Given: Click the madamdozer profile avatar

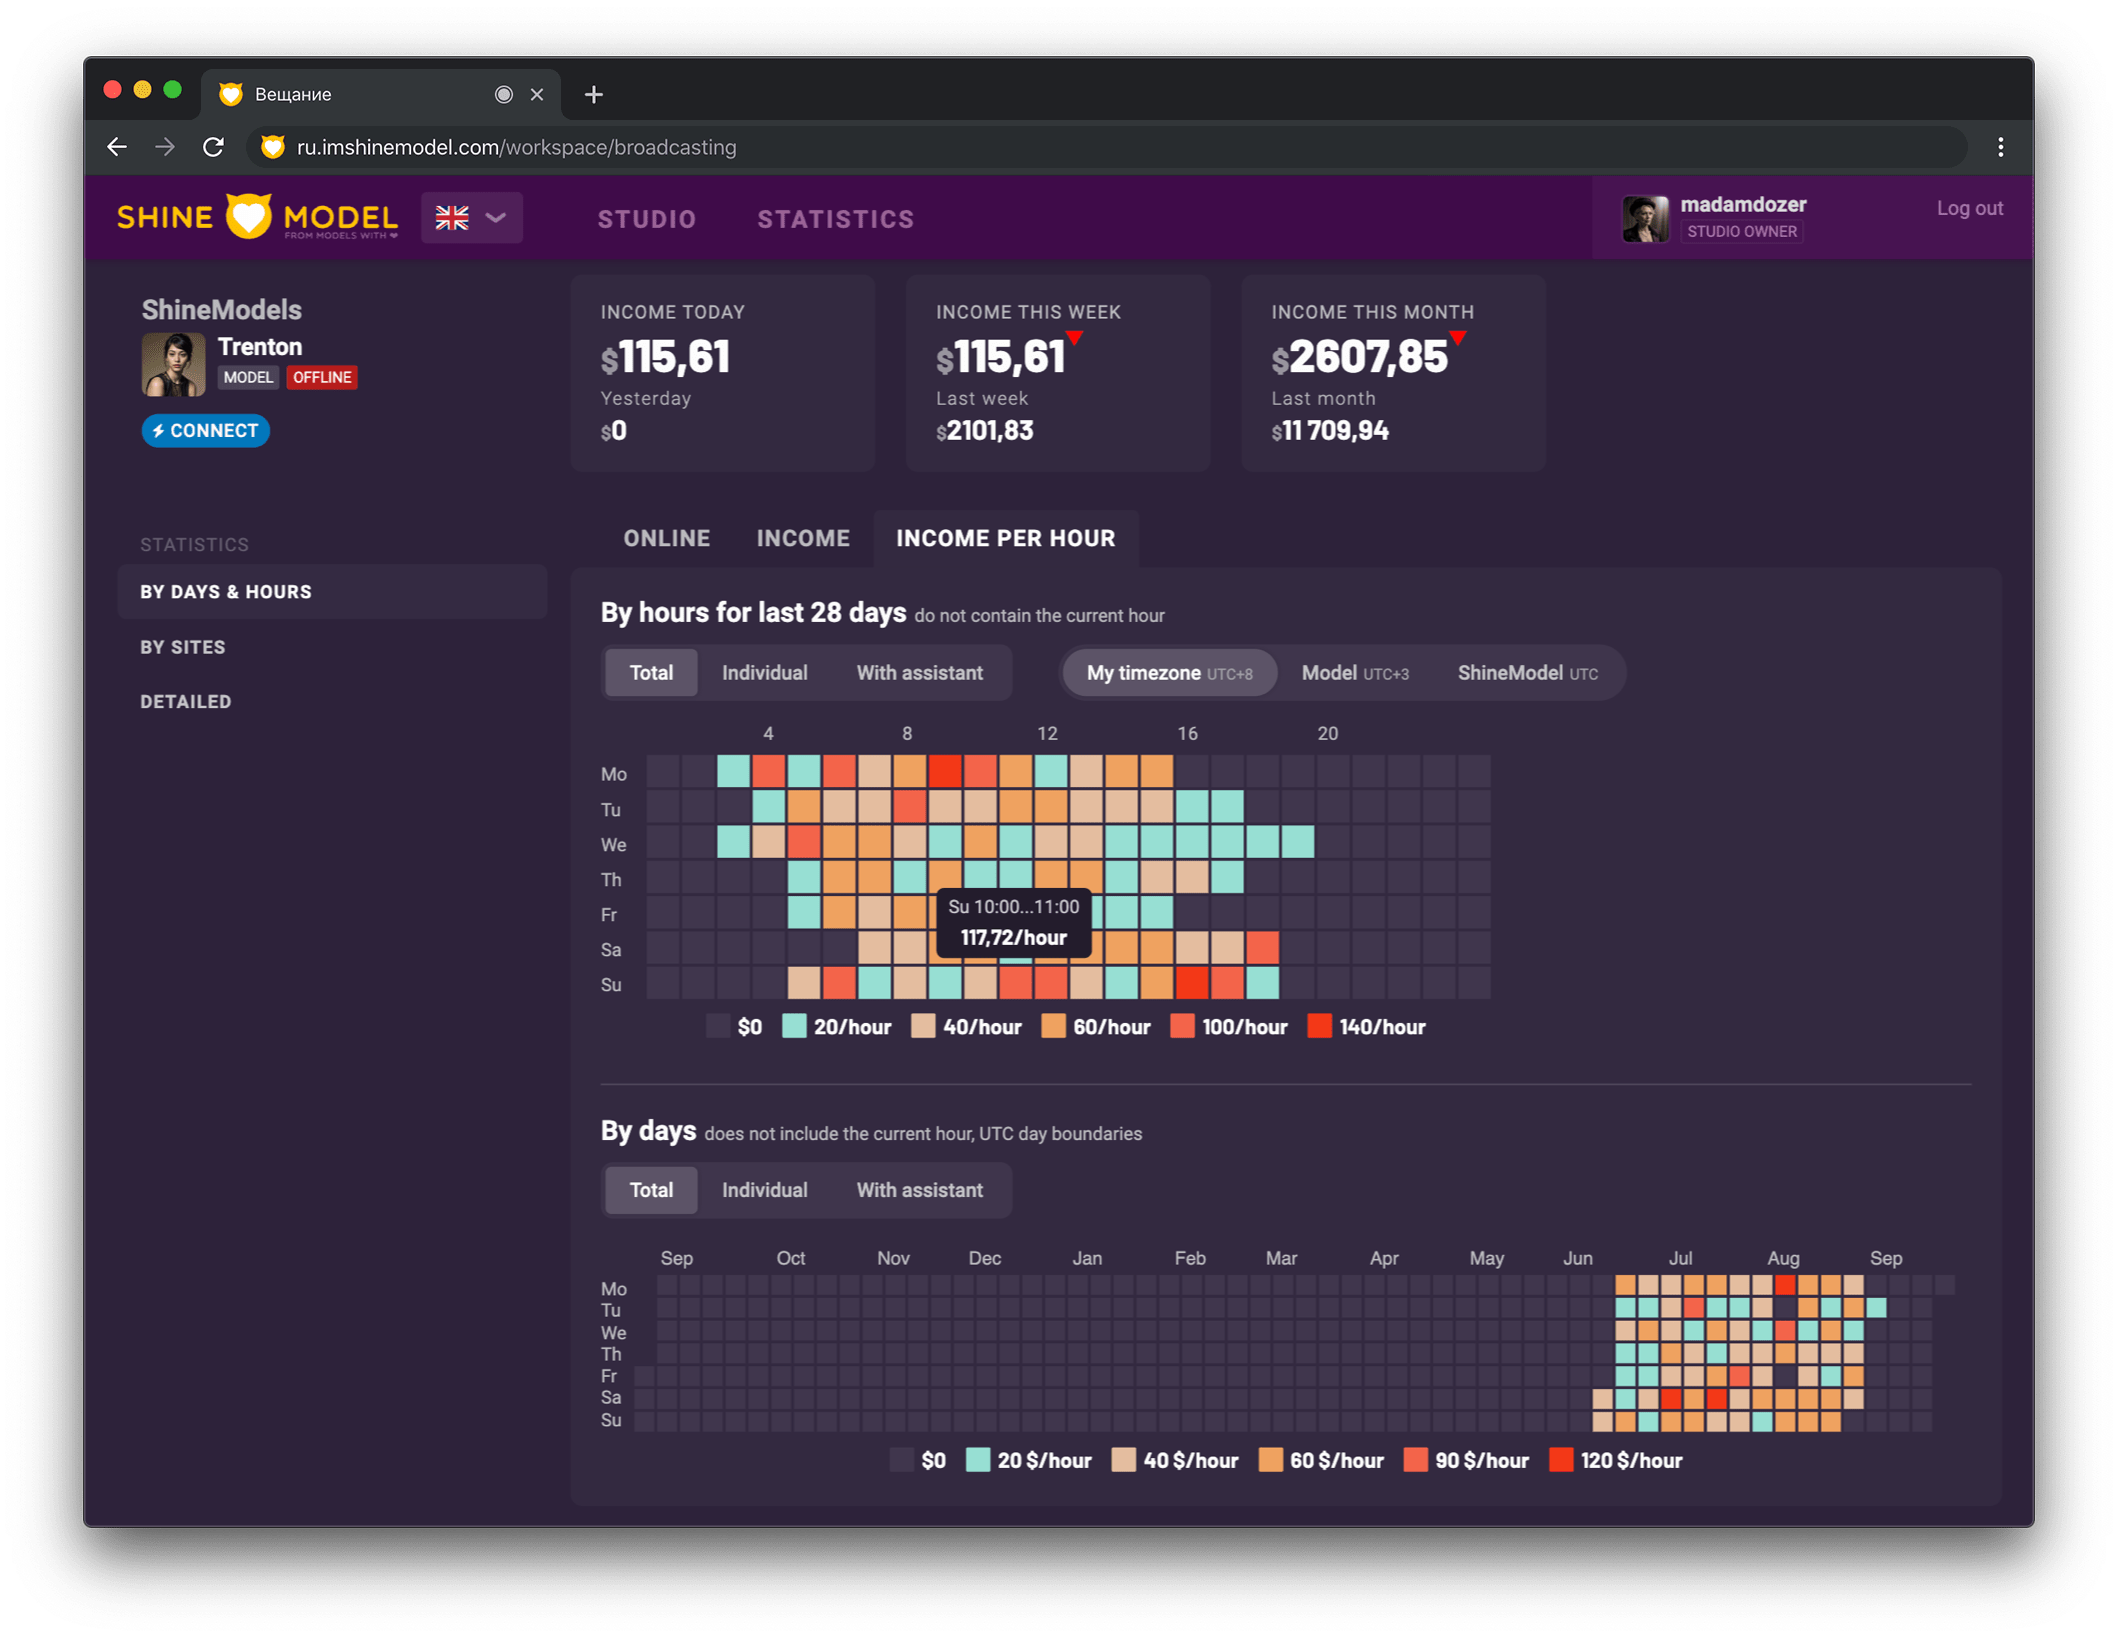Looking at the screenshot, I should click(x=1645, y=218).
